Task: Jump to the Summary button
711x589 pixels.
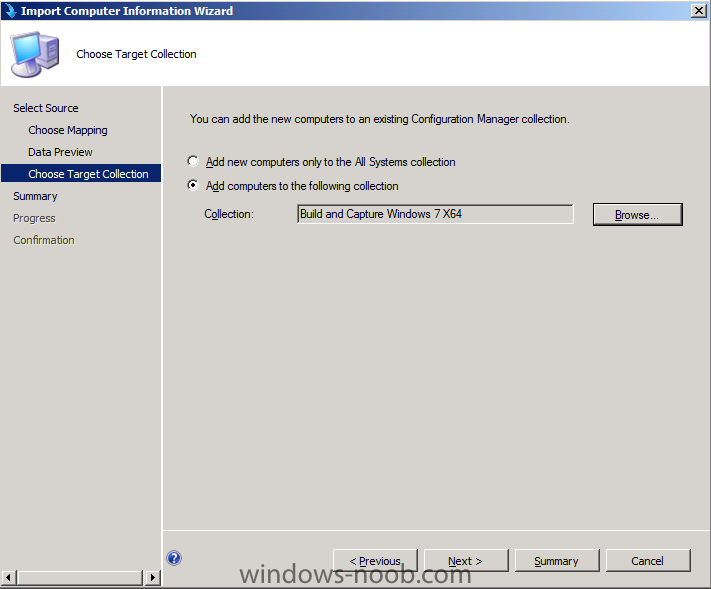Action: coord(557,561)
